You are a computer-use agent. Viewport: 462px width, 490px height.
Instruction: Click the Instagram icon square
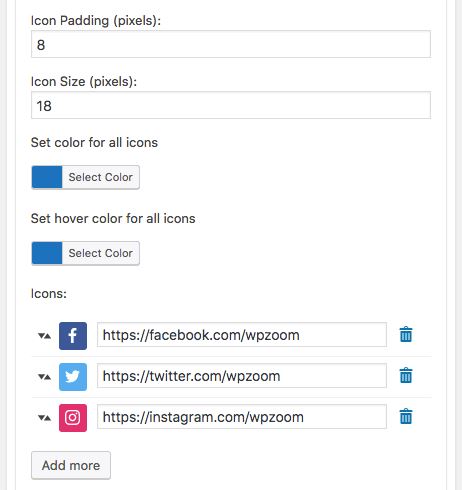[x=73, y=418]
